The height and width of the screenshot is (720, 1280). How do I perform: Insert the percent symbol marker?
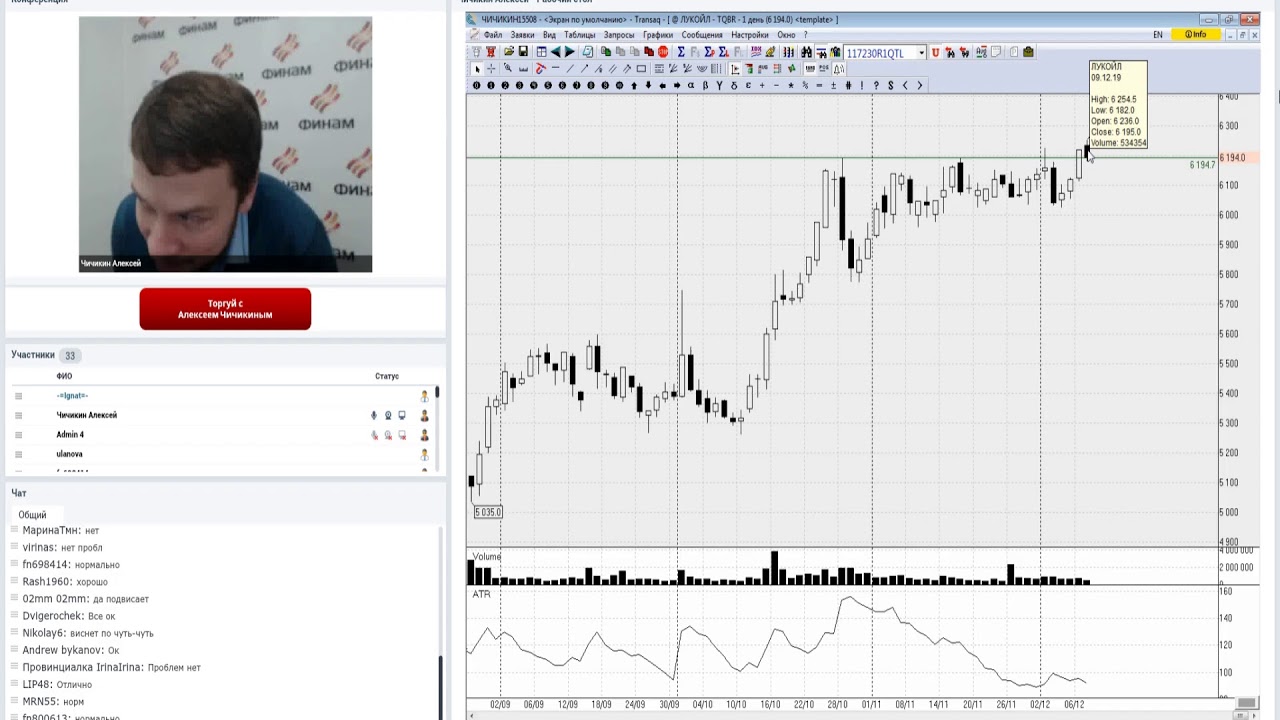click(805, 86)
